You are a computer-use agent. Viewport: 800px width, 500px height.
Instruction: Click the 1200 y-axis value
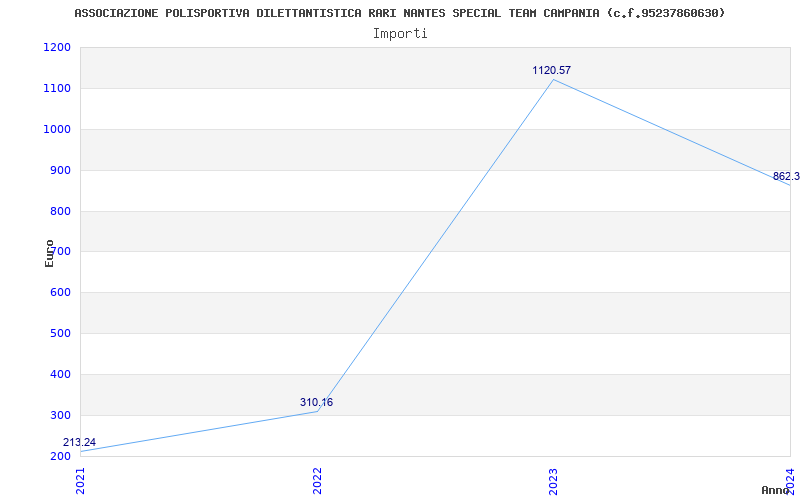(57, 48)
